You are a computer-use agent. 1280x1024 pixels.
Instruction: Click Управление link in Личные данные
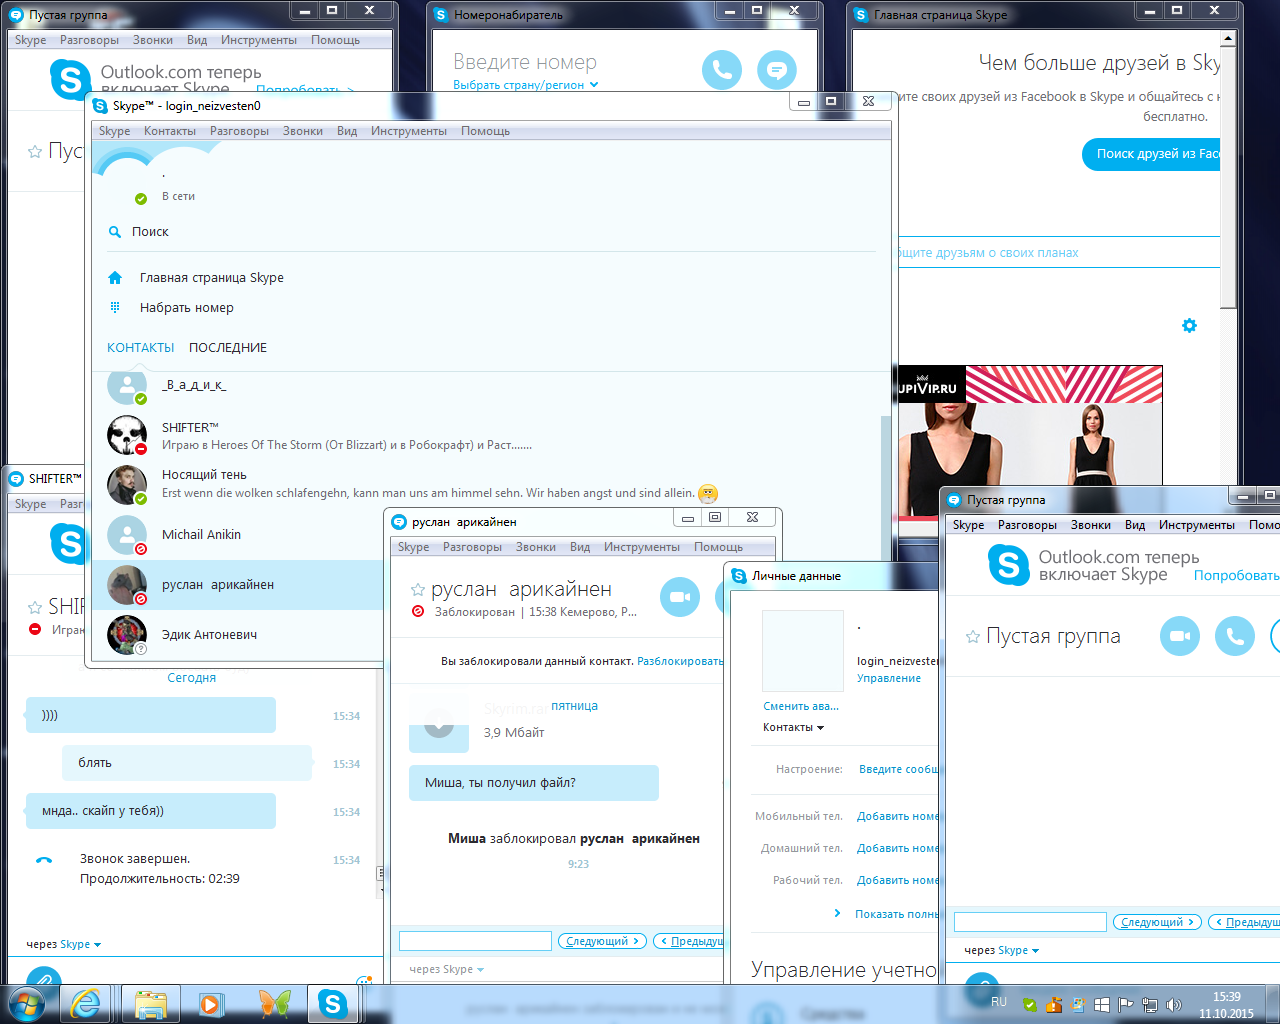889,678
